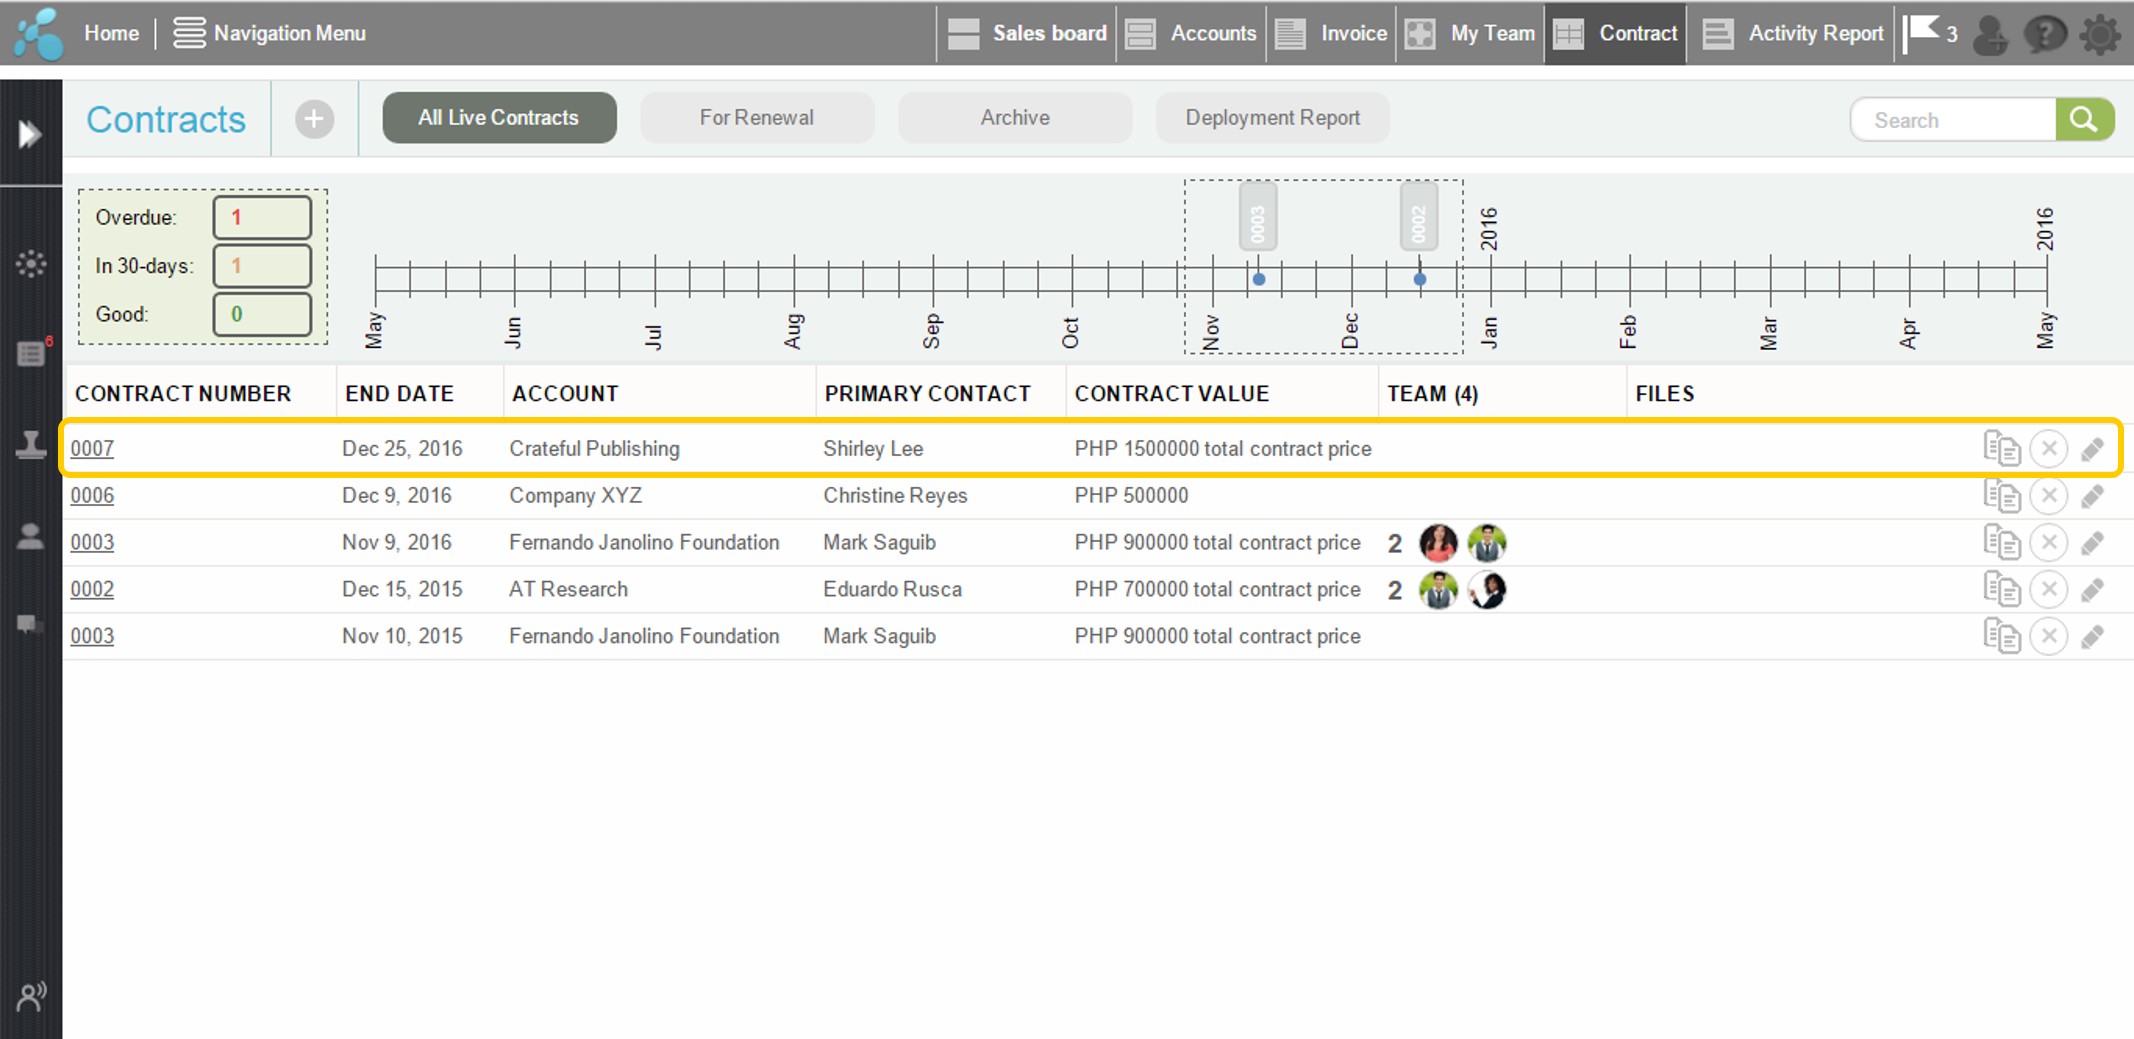The width and height of the screenshot is (2134, 1039).
Task: Cancel contract 0007 with X icon
Action: (x=2048, y=448)
